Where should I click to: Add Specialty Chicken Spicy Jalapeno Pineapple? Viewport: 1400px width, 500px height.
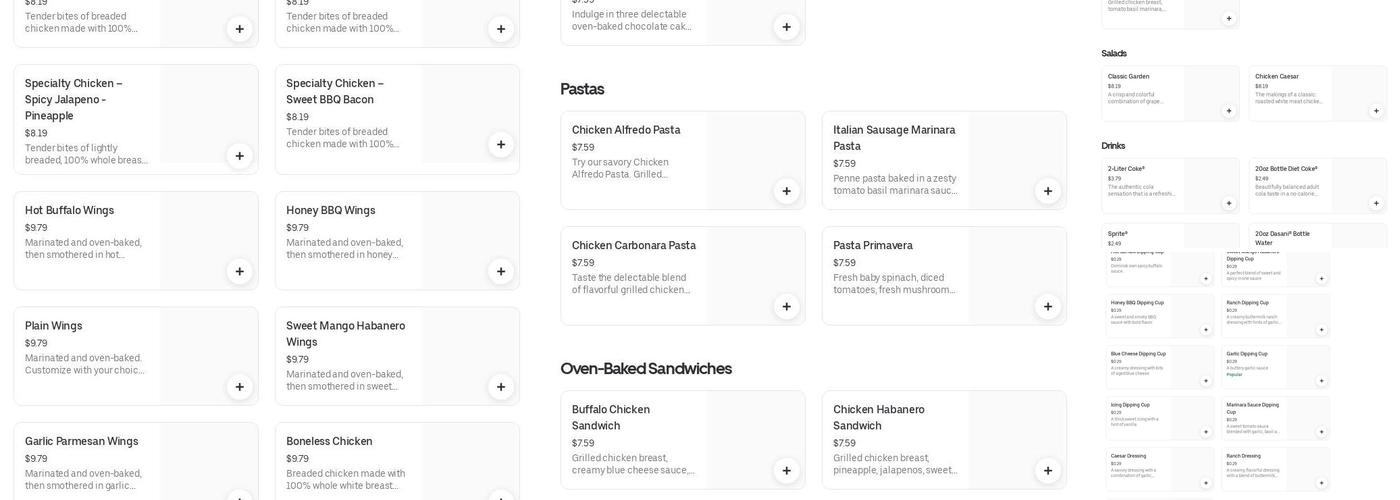click(240, 156)
